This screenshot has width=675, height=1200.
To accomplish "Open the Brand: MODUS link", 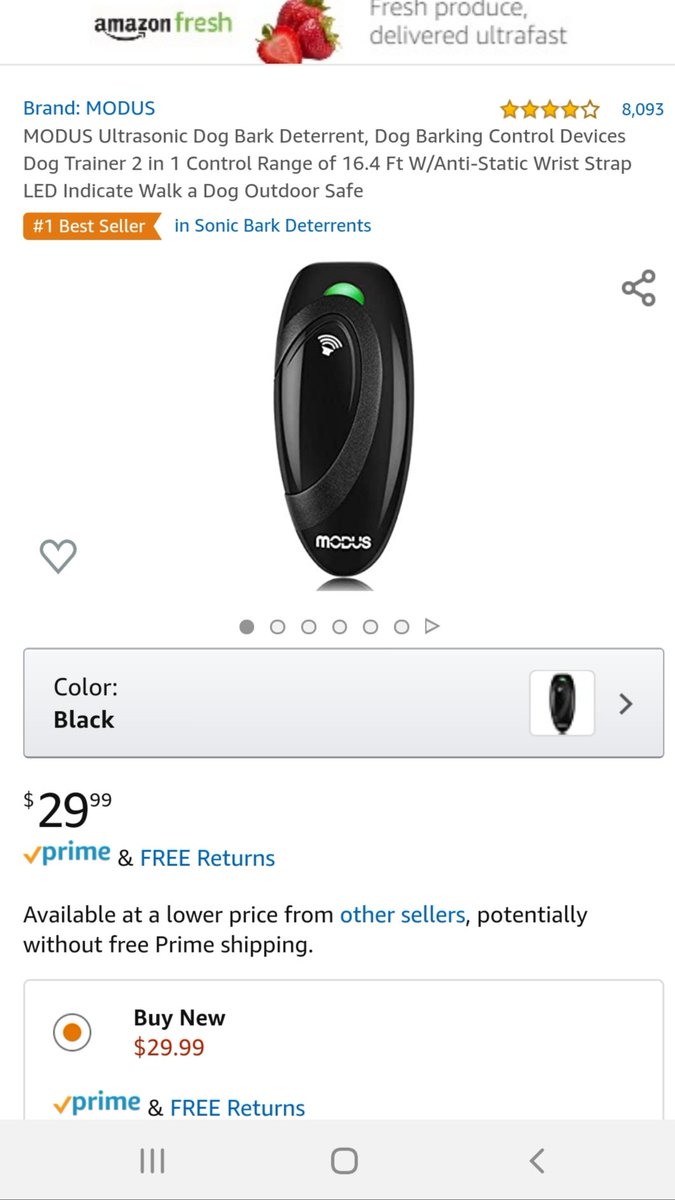I will 89,108.
